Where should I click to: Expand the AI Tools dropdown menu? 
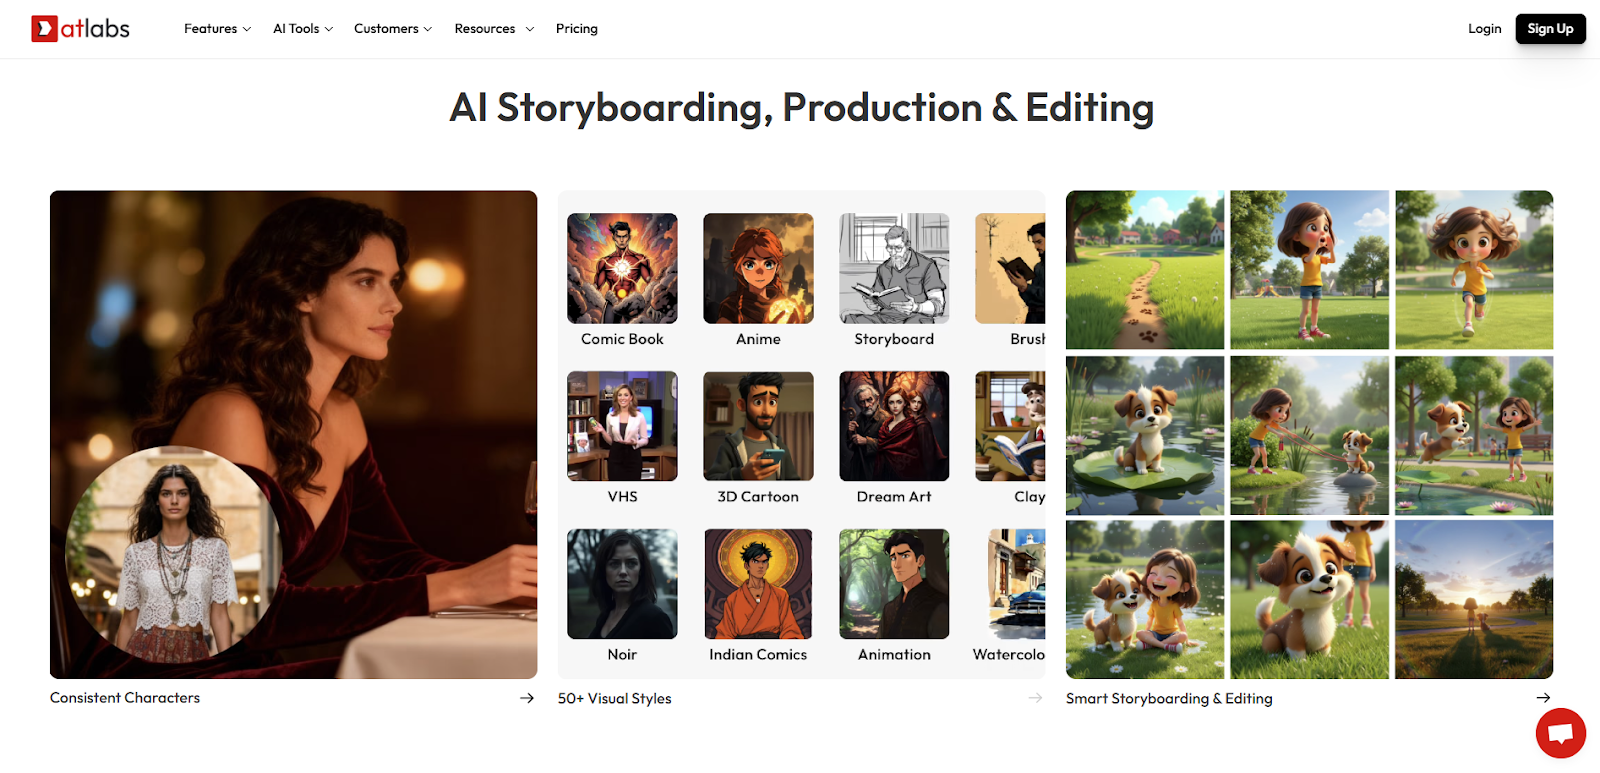point(303,29)
